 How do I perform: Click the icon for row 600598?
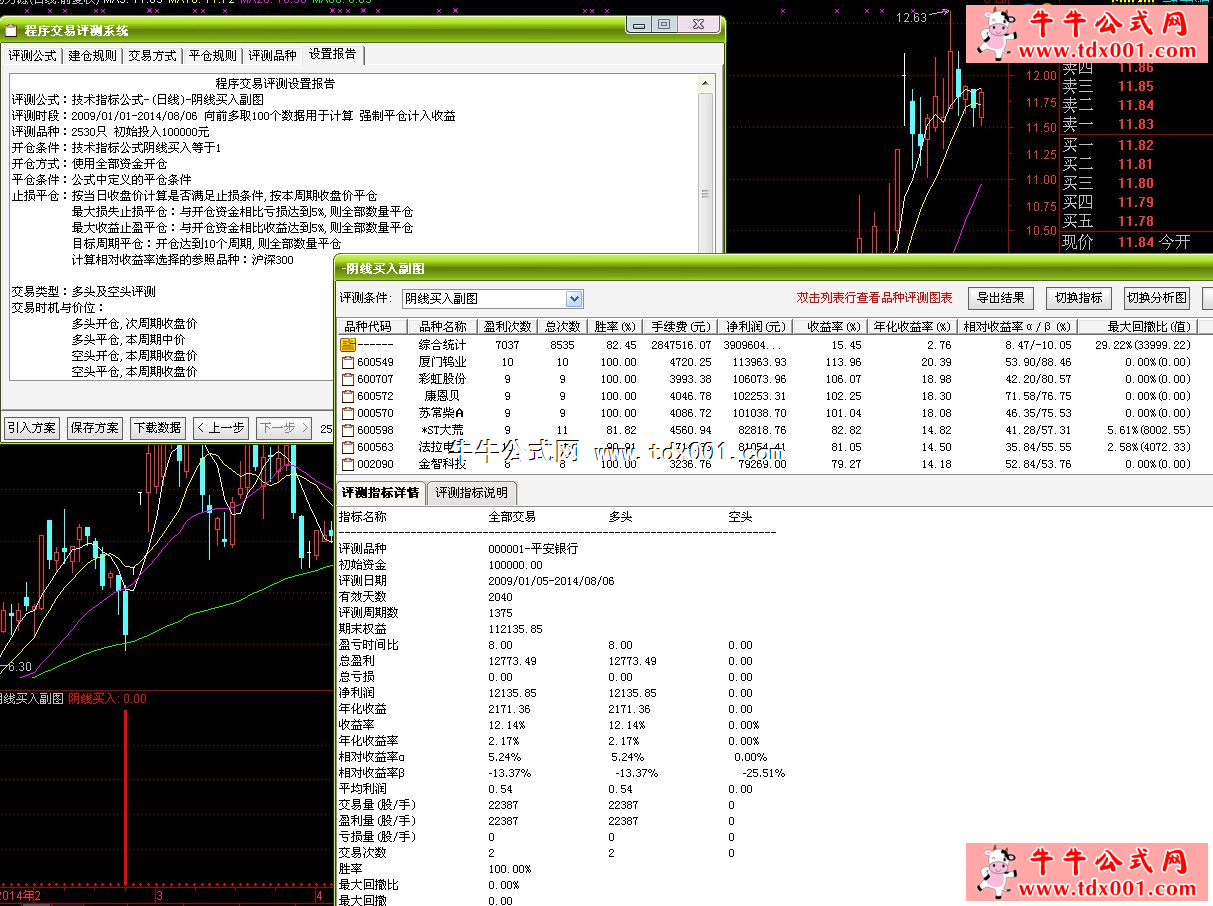click(x=348, y=430)
